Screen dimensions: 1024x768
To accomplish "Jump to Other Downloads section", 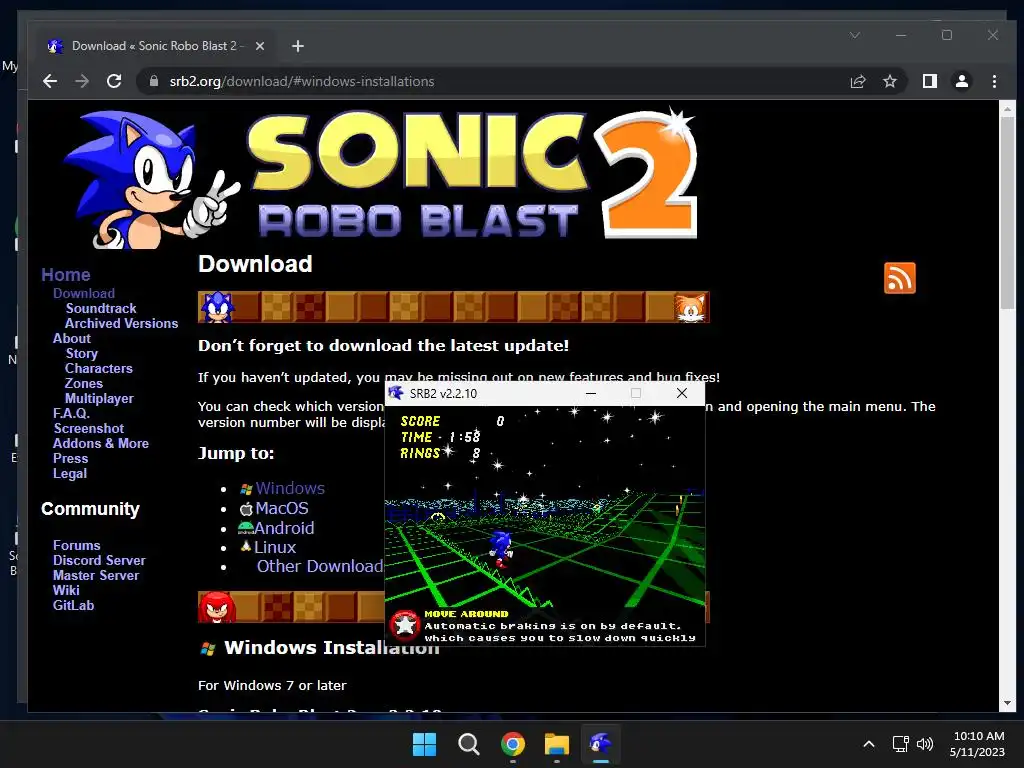I will [320, 566].
